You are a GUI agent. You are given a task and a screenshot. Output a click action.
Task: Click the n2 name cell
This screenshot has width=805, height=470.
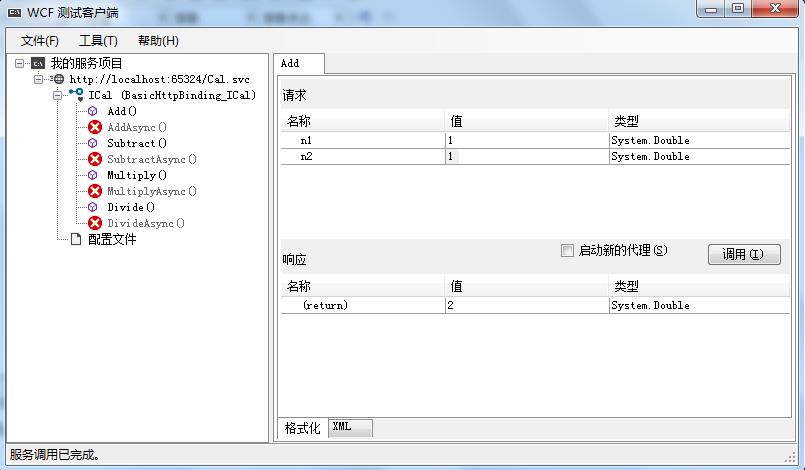[x=362, y=156]
